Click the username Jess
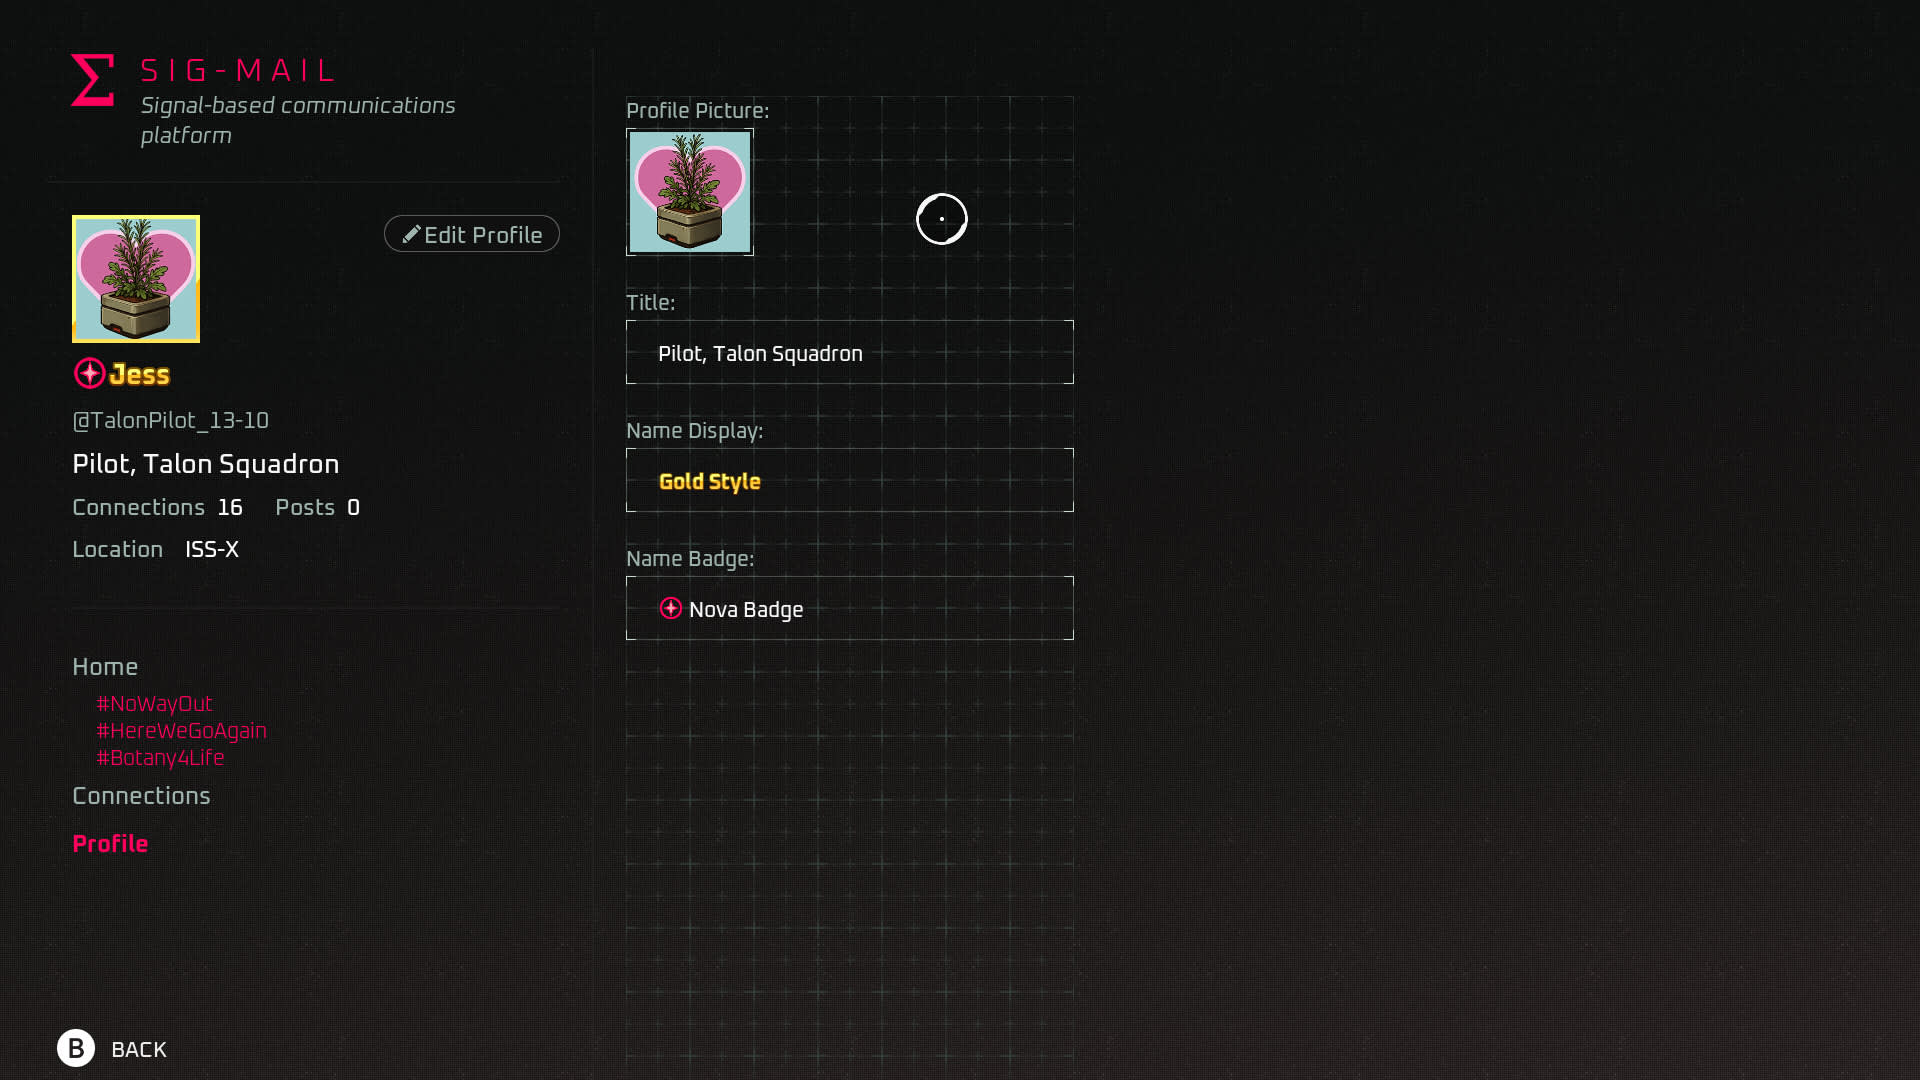This screenshot has height=1080, width=1920. (140, 374)
